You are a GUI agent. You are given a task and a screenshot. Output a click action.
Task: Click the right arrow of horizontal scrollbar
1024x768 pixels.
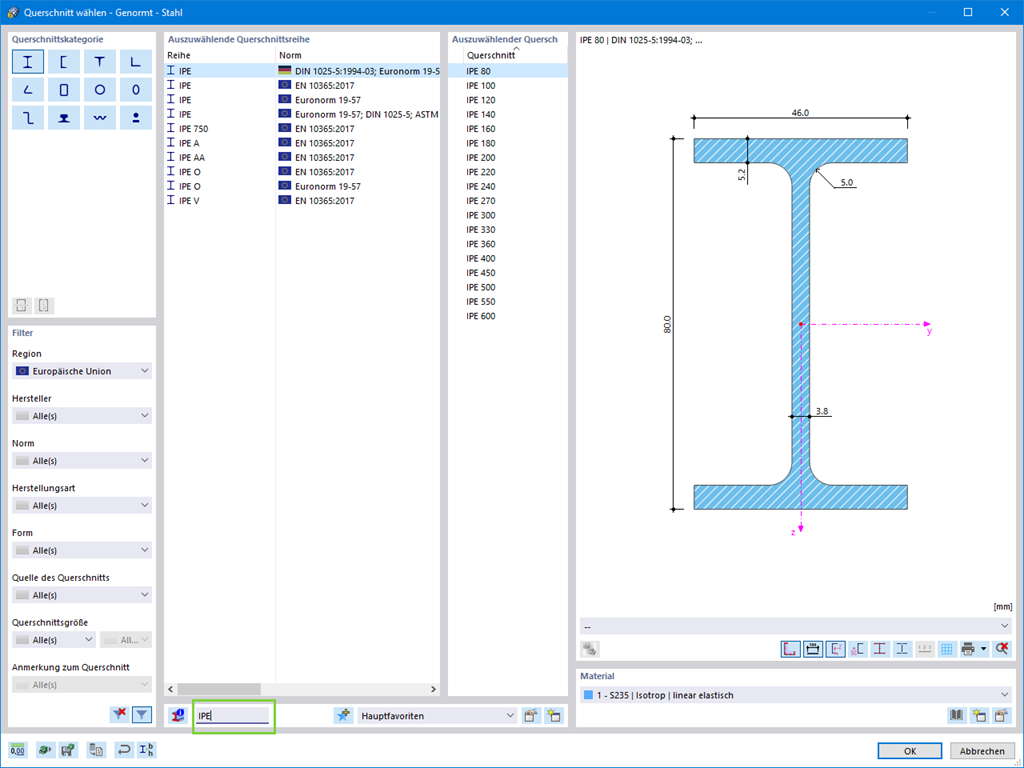click(x=433, y=689)
